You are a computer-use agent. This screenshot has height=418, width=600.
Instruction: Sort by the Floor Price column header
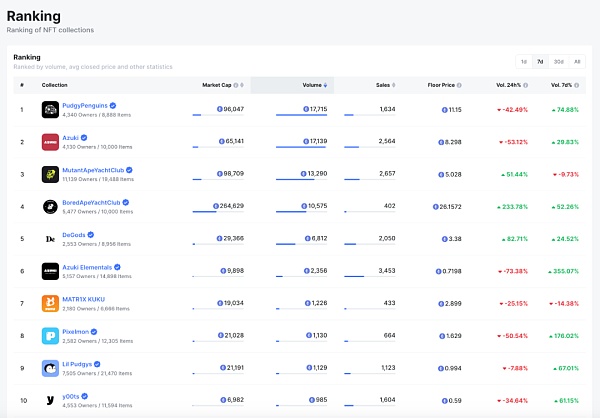click(x=443, y=85)
